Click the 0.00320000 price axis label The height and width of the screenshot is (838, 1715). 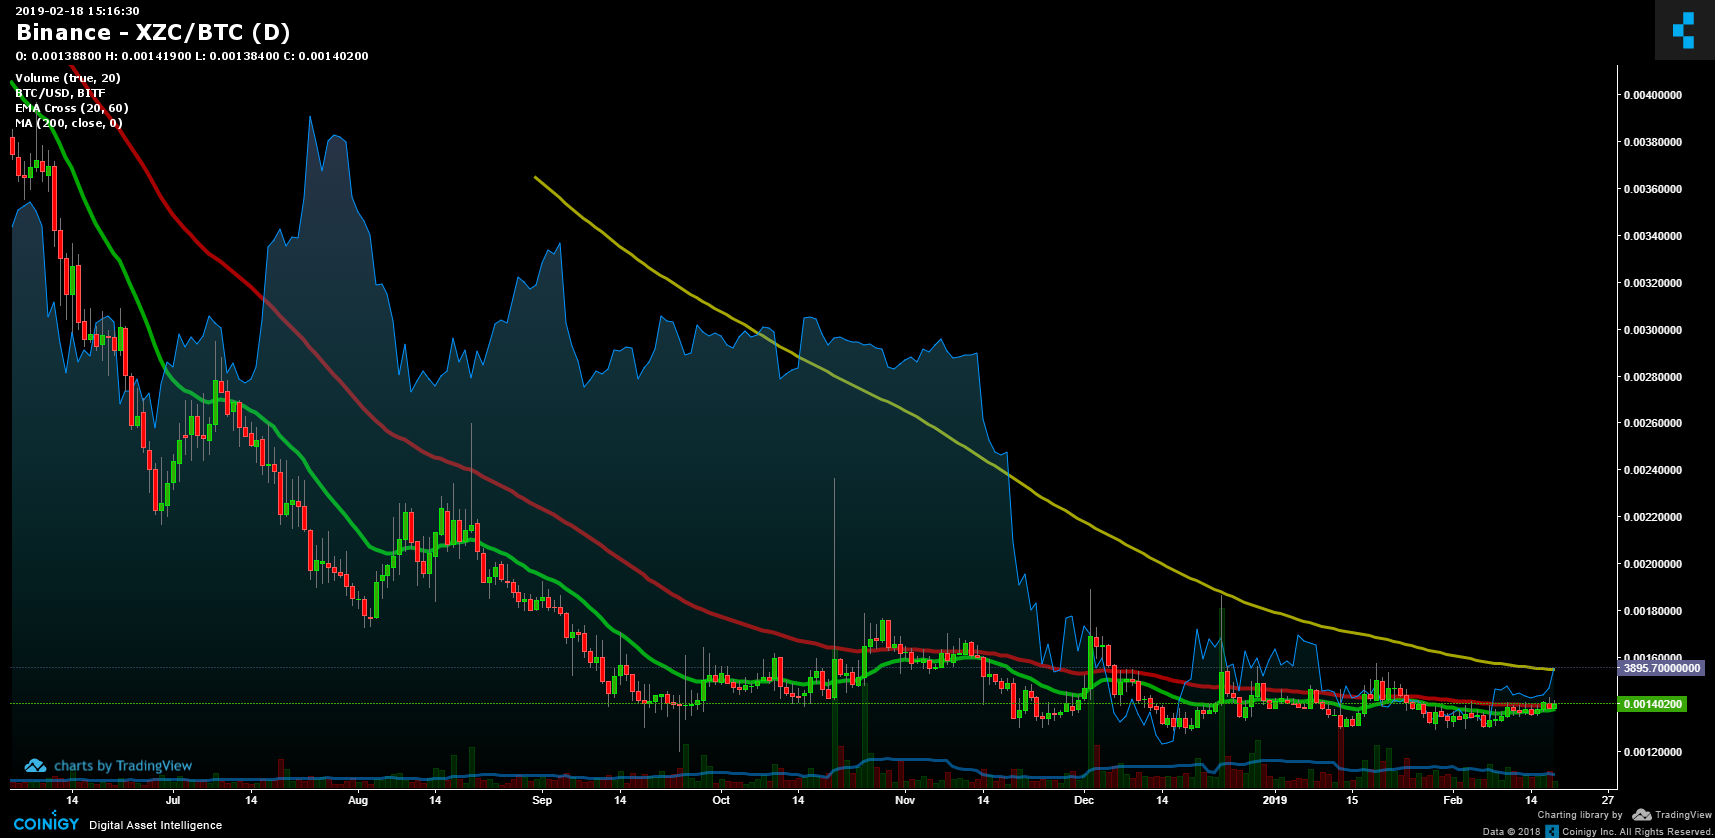point(1652,283)
